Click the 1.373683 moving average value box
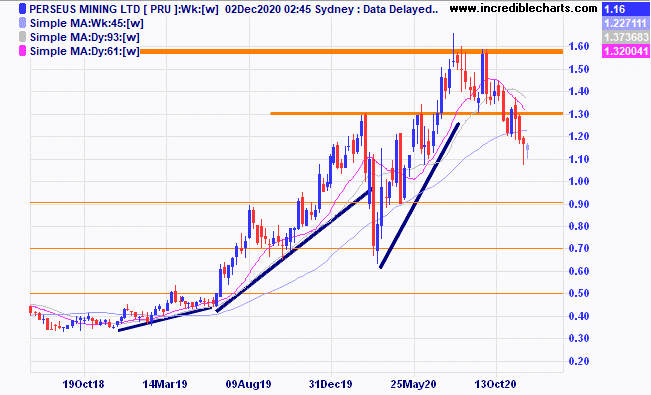Screen dimensions: 651x395 coord(626,37)
